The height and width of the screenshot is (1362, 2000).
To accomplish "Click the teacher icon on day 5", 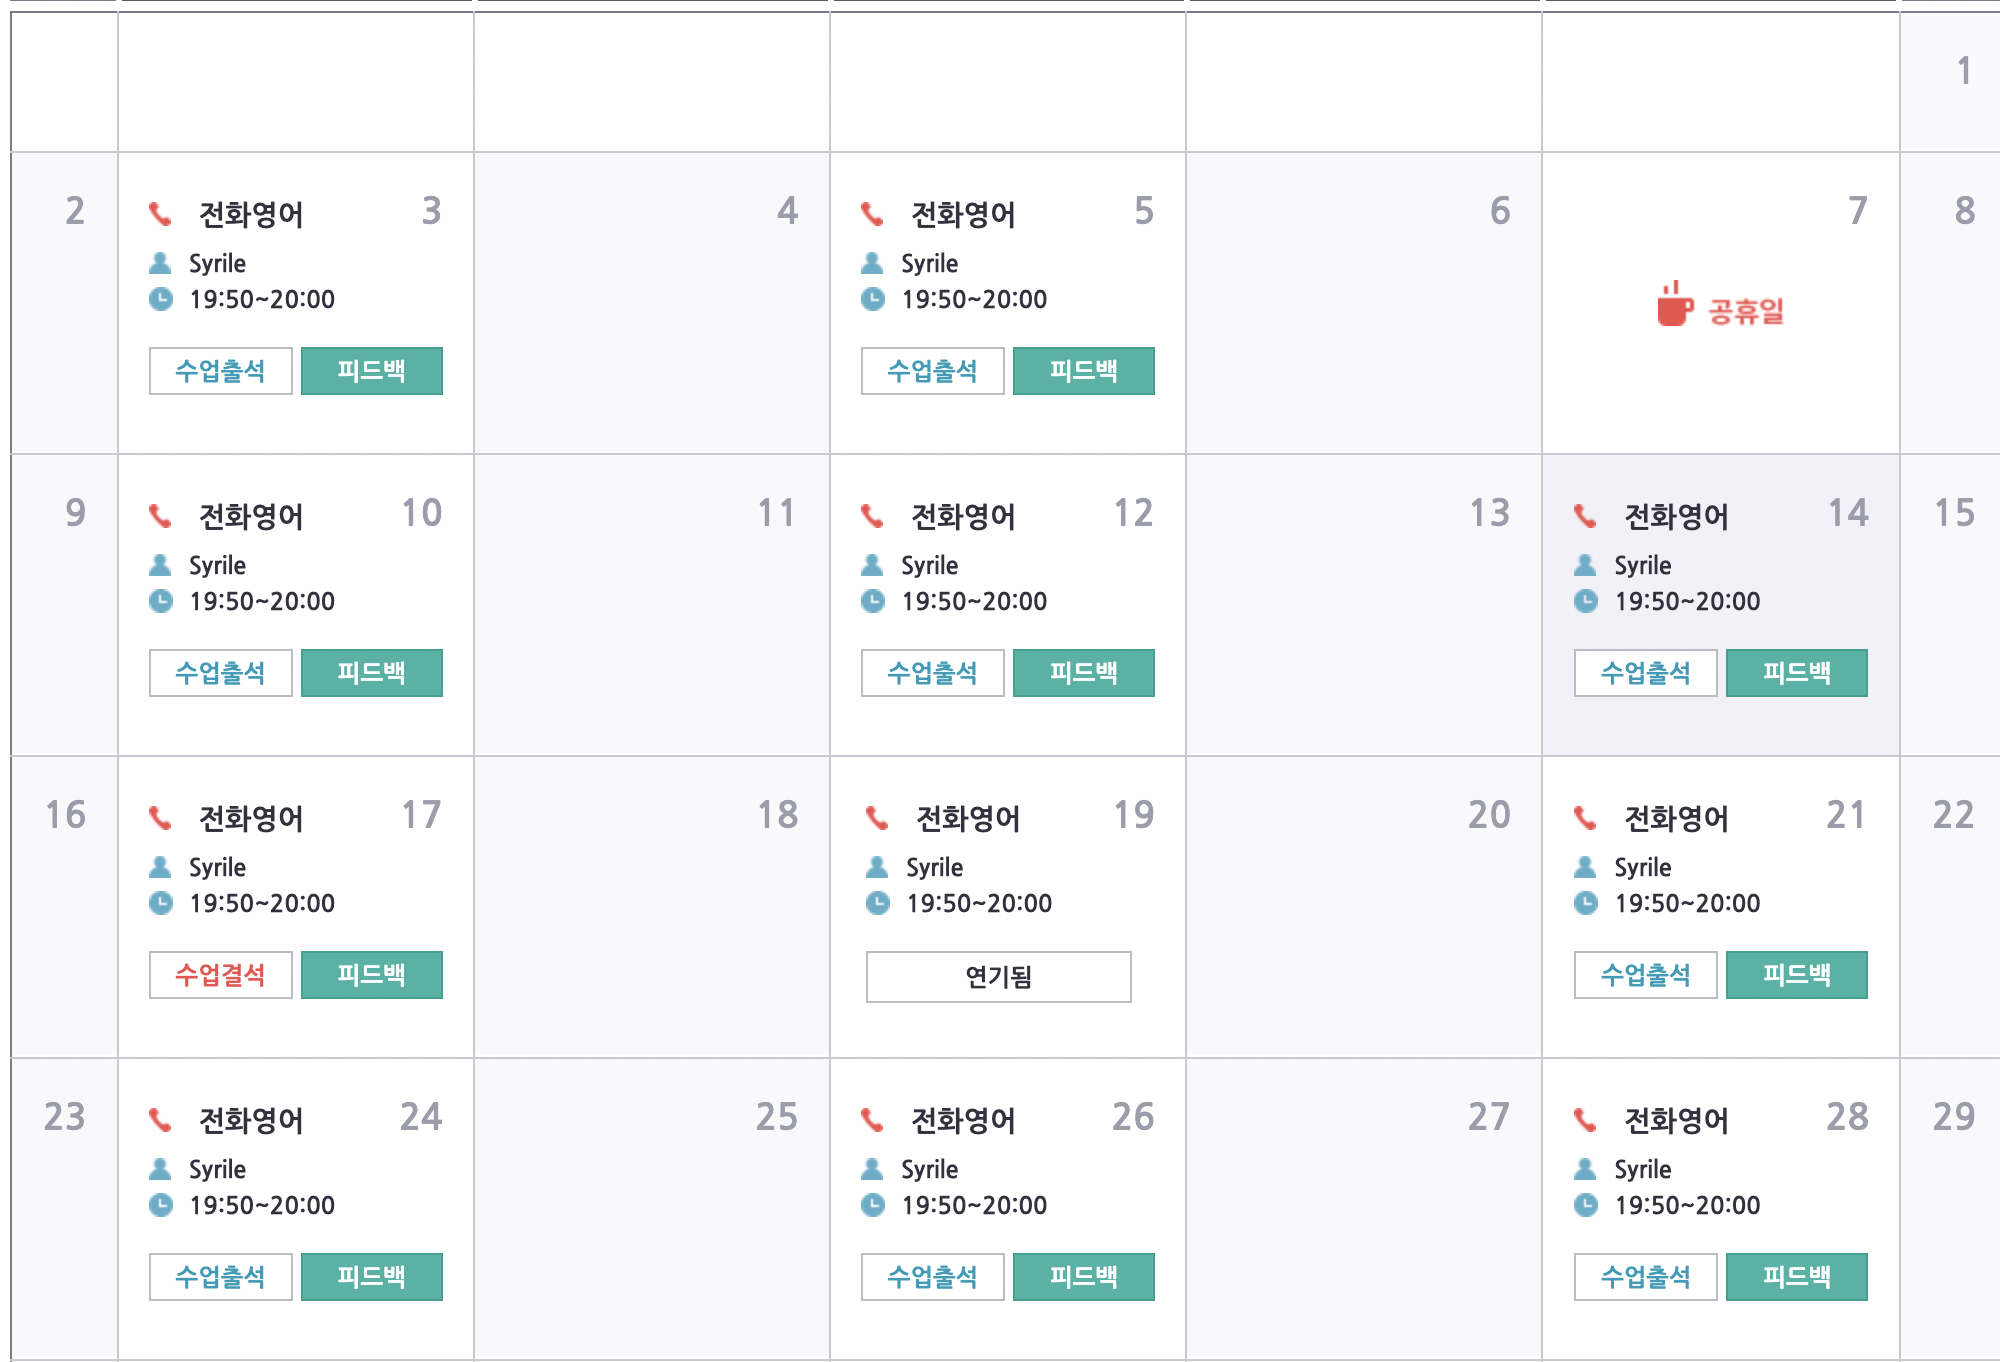I will point(872,263).
